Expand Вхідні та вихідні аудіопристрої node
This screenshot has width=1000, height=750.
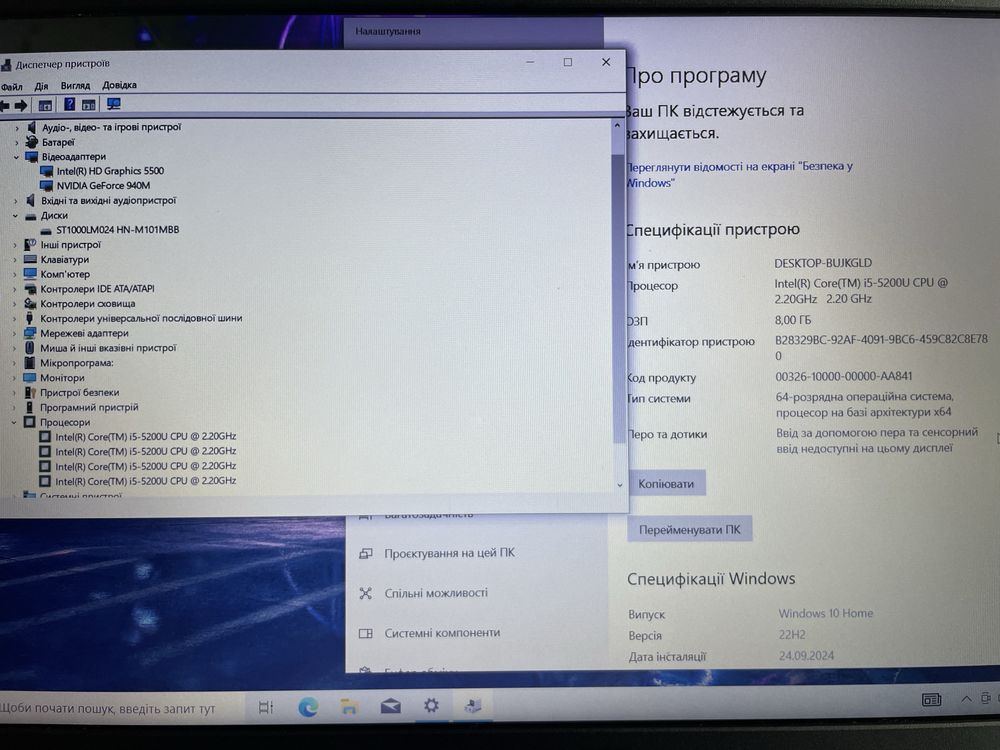[16, 201]
